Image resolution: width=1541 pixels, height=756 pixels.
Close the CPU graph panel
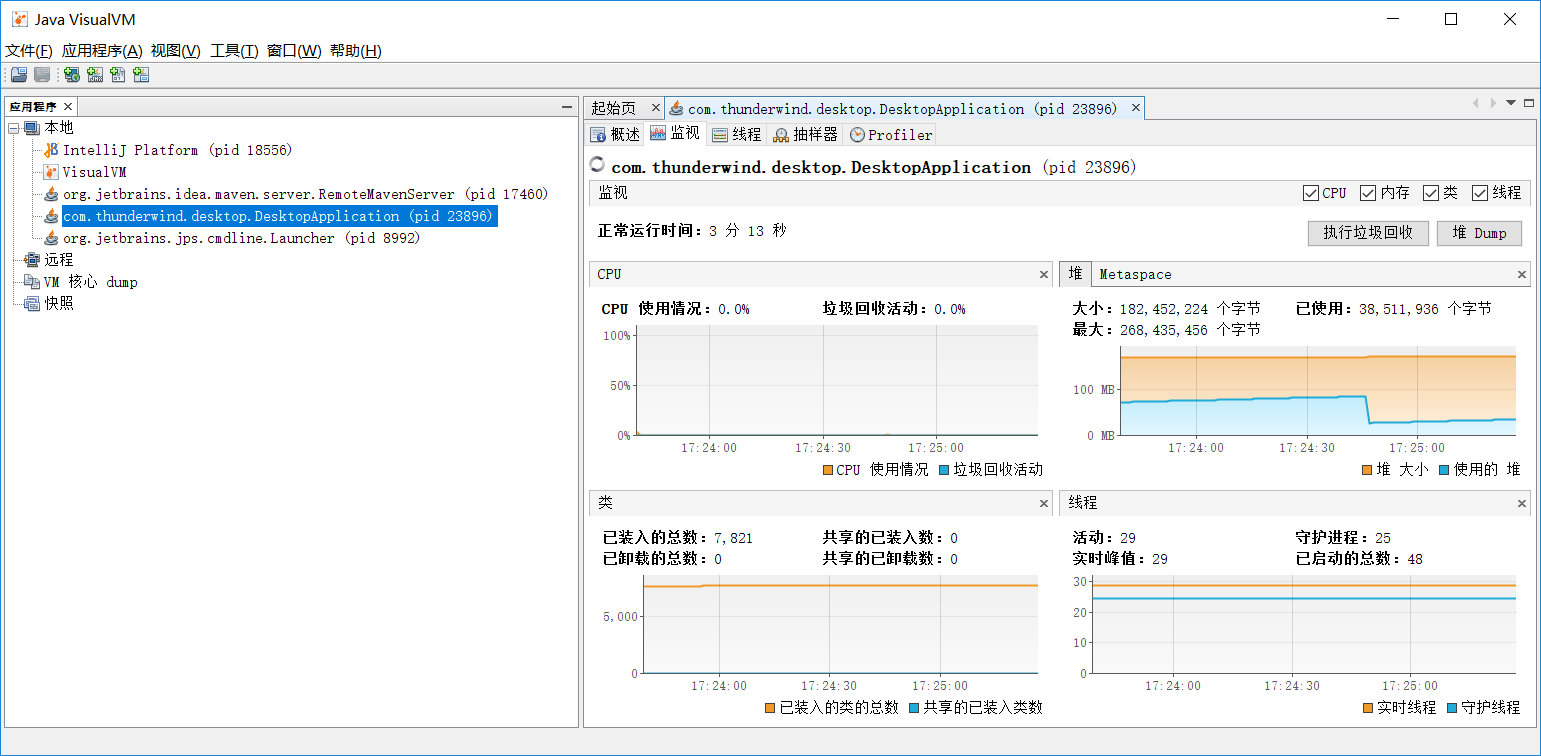click(x=1044, y=274)
